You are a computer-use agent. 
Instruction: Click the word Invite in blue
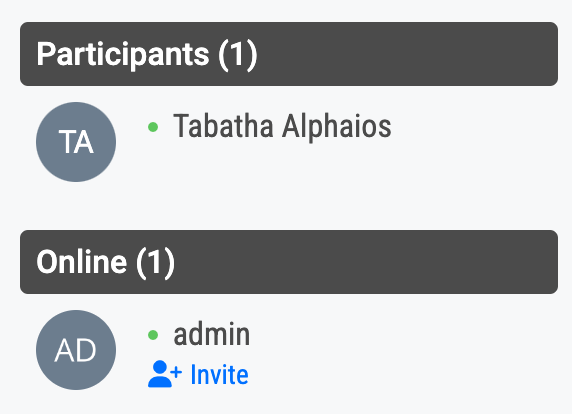tap(220, 374)
